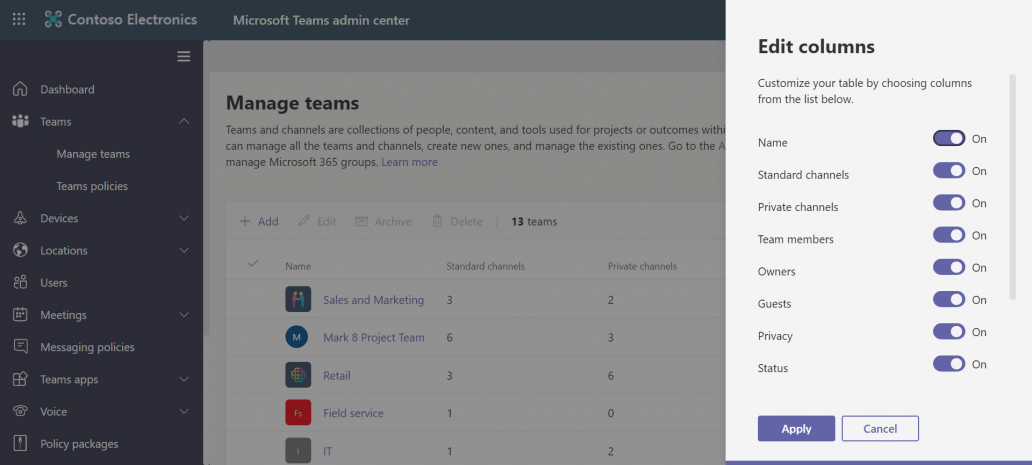This screenshot has height=465, width=1032.
Task: Click the Cancel button
Action: point(880,428)
